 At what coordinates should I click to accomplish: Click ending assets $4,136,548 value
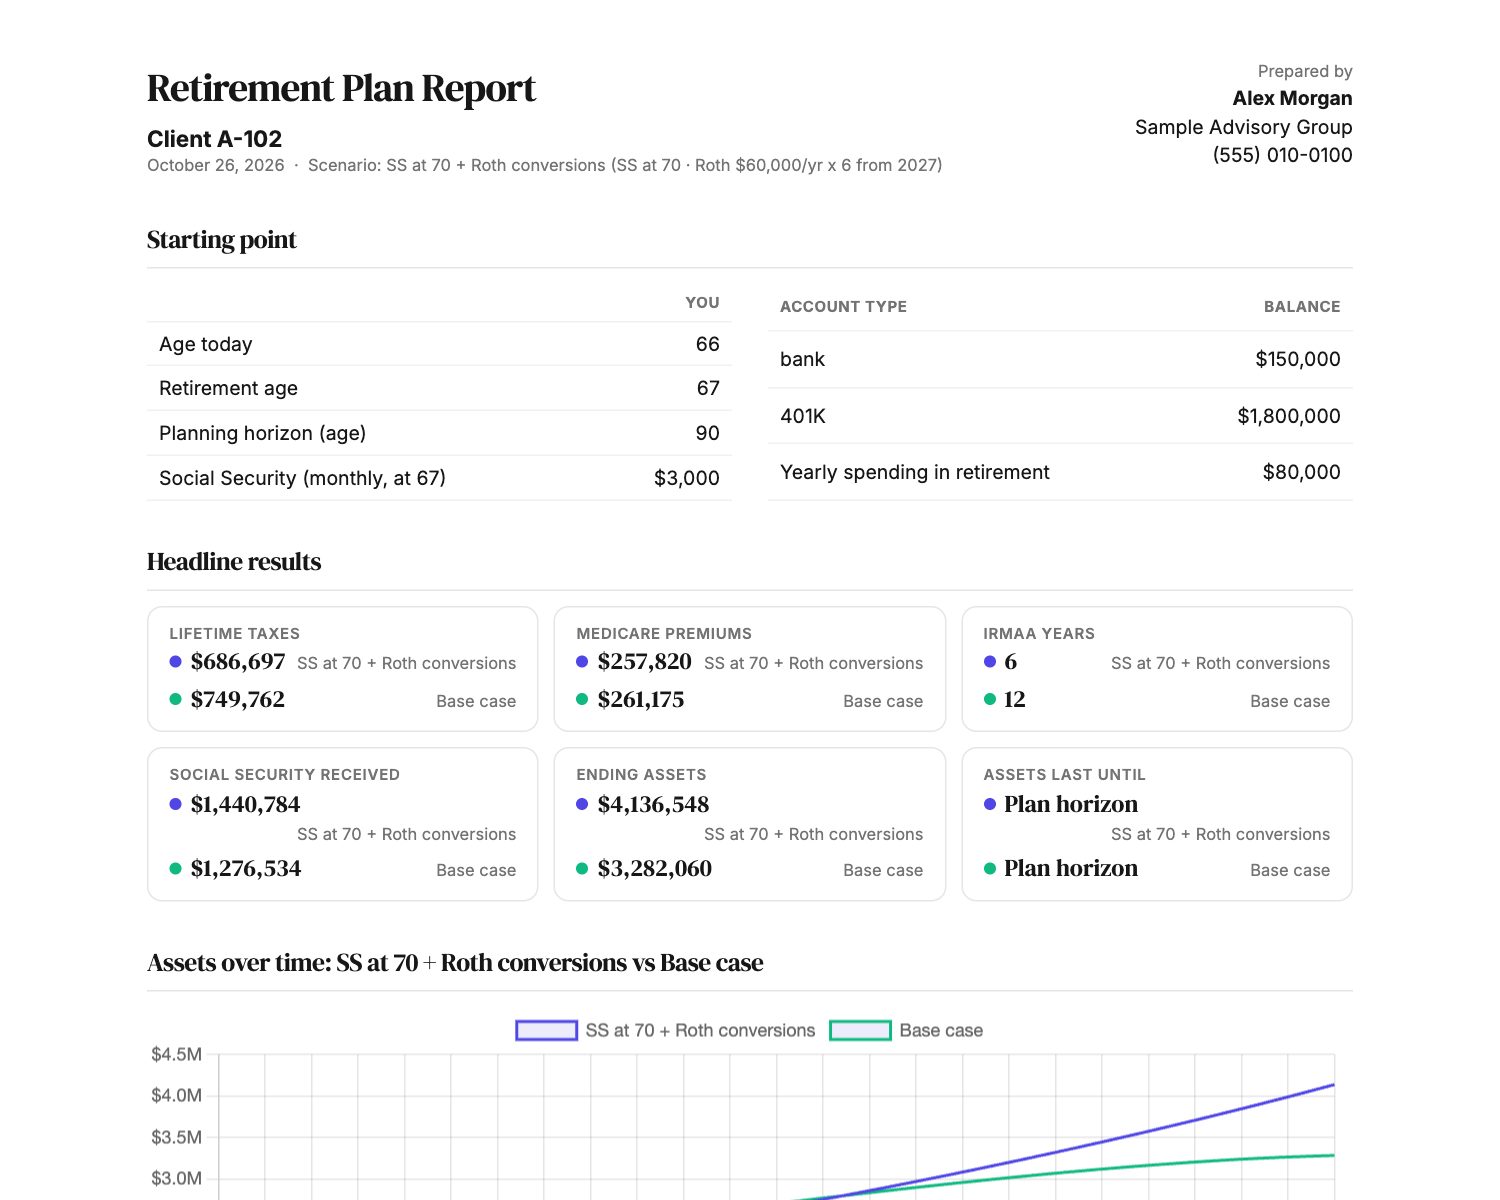[653, 804]
